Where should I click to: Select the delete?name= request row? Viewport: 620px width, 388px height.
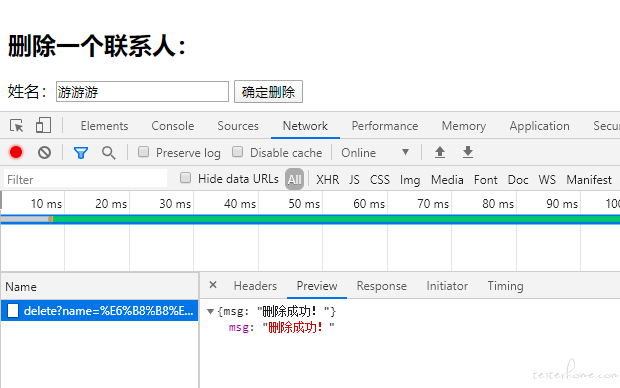pos(100,311)
